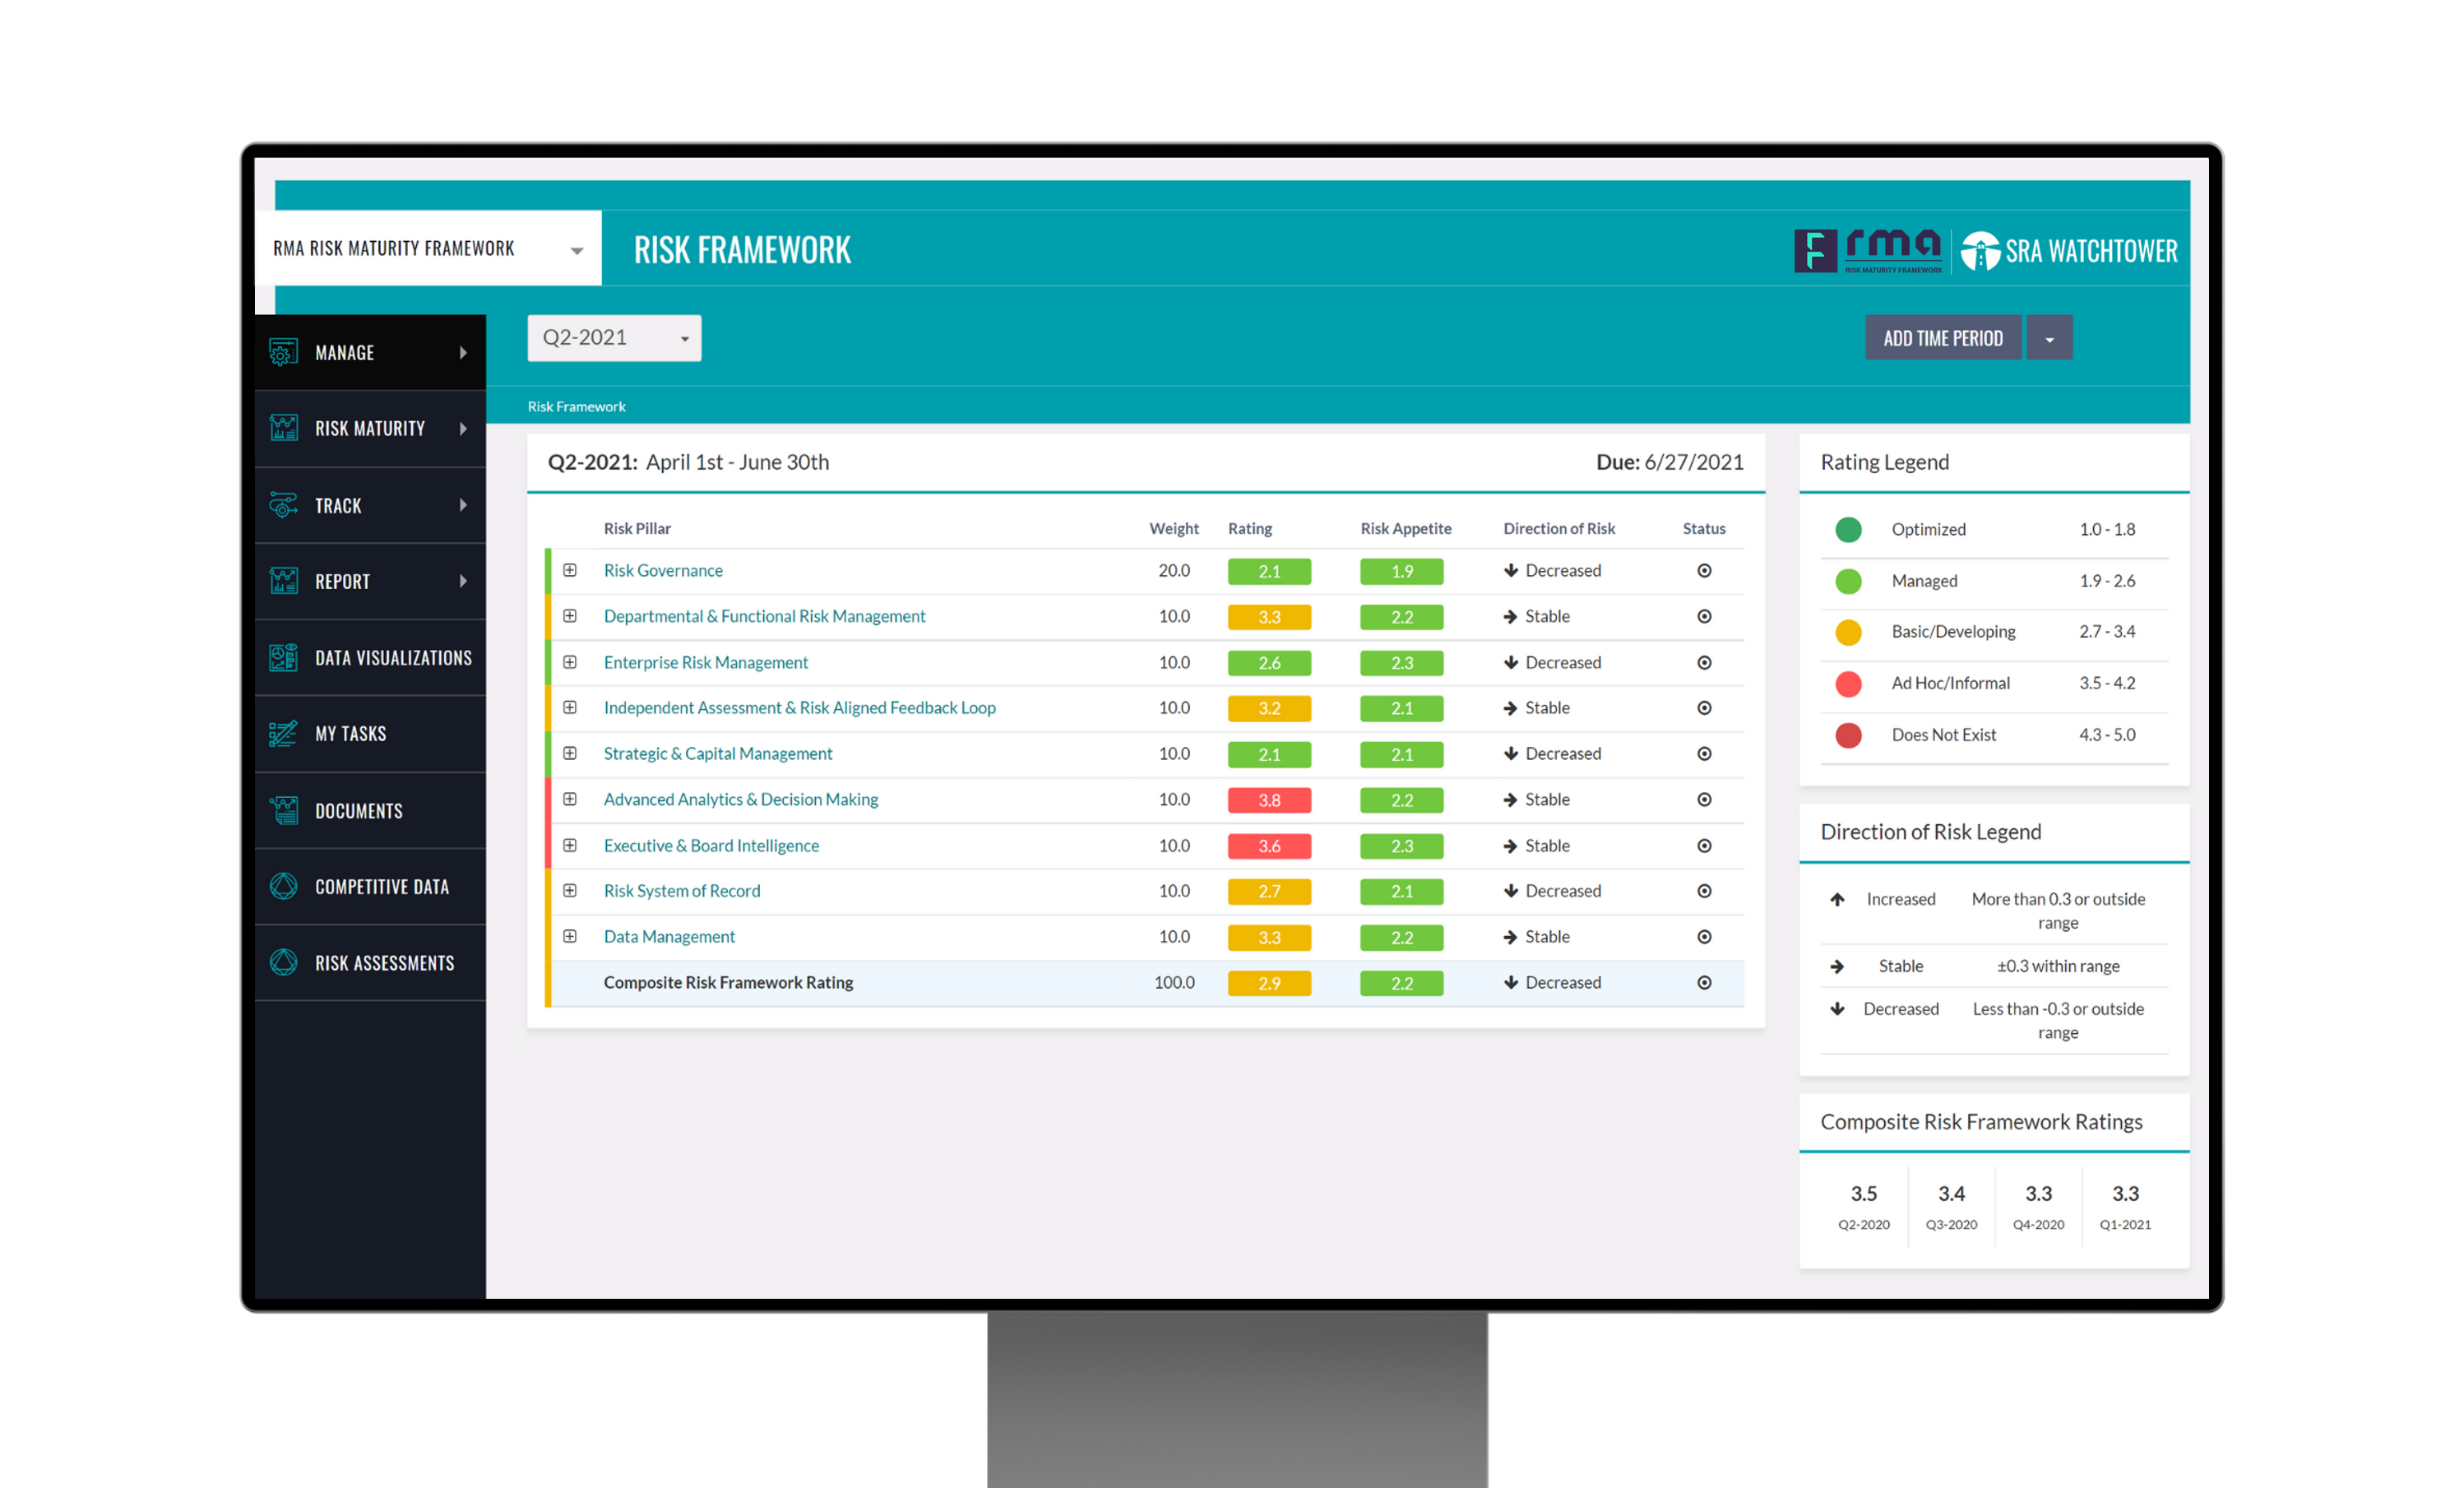Open the Data Management pillar link
The image size is (2464, 1488).
[x=669, y=937]
